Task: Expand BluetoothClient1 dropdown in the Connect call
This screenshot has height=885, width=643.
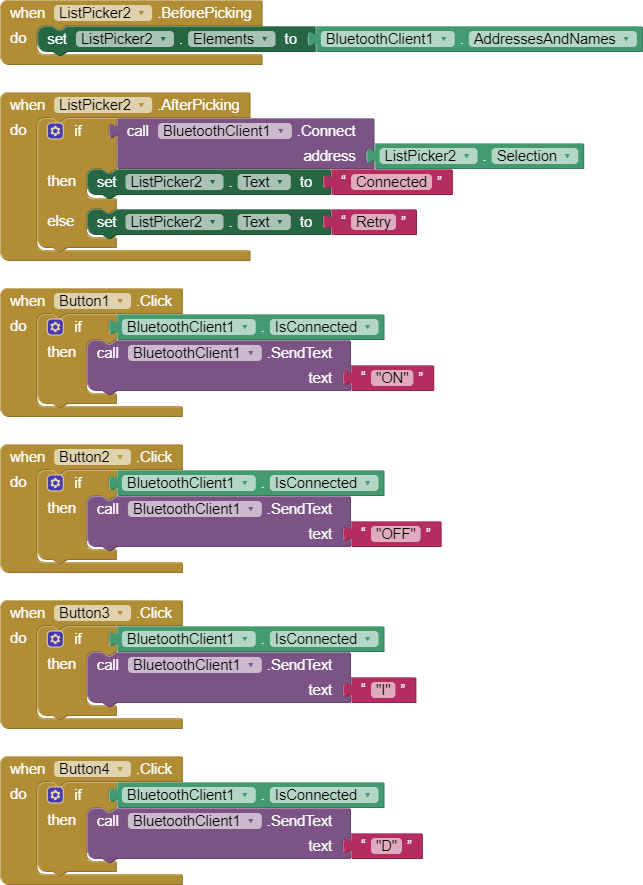Action: [x=224, y=131]
